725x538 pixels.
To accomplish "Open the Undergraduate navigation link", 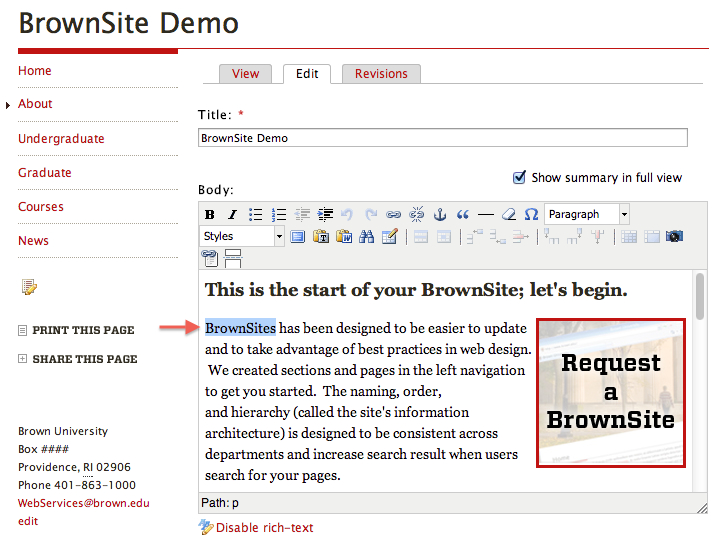I will [61, 139].
